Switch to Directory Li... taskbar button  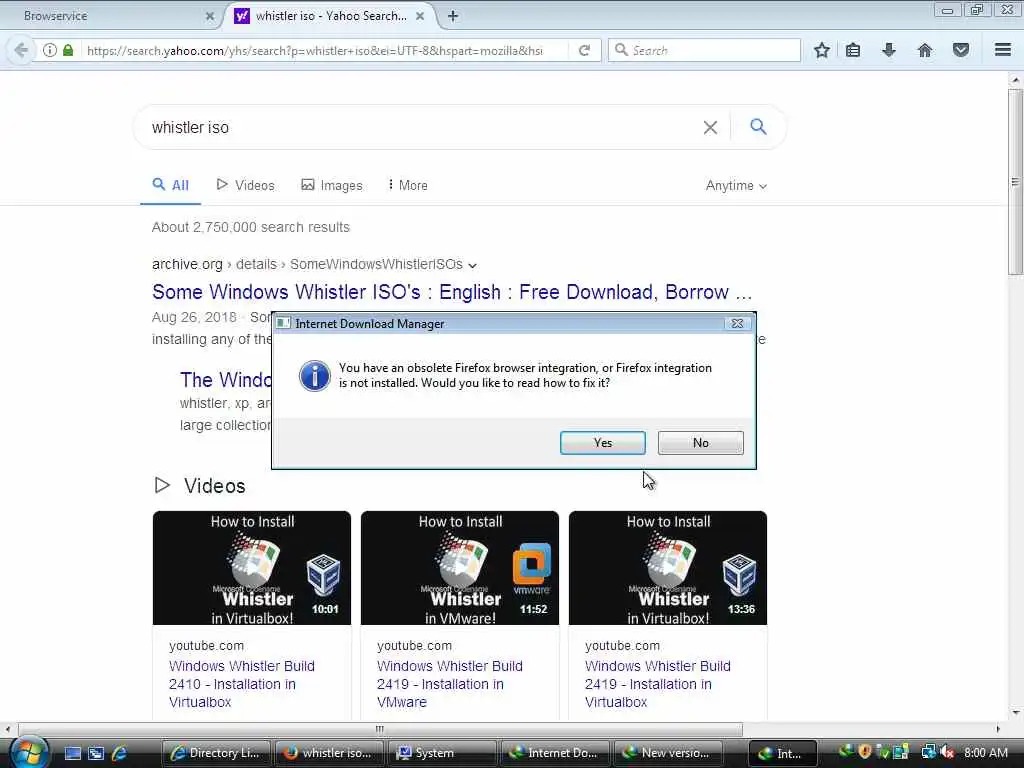click(216, 753)
